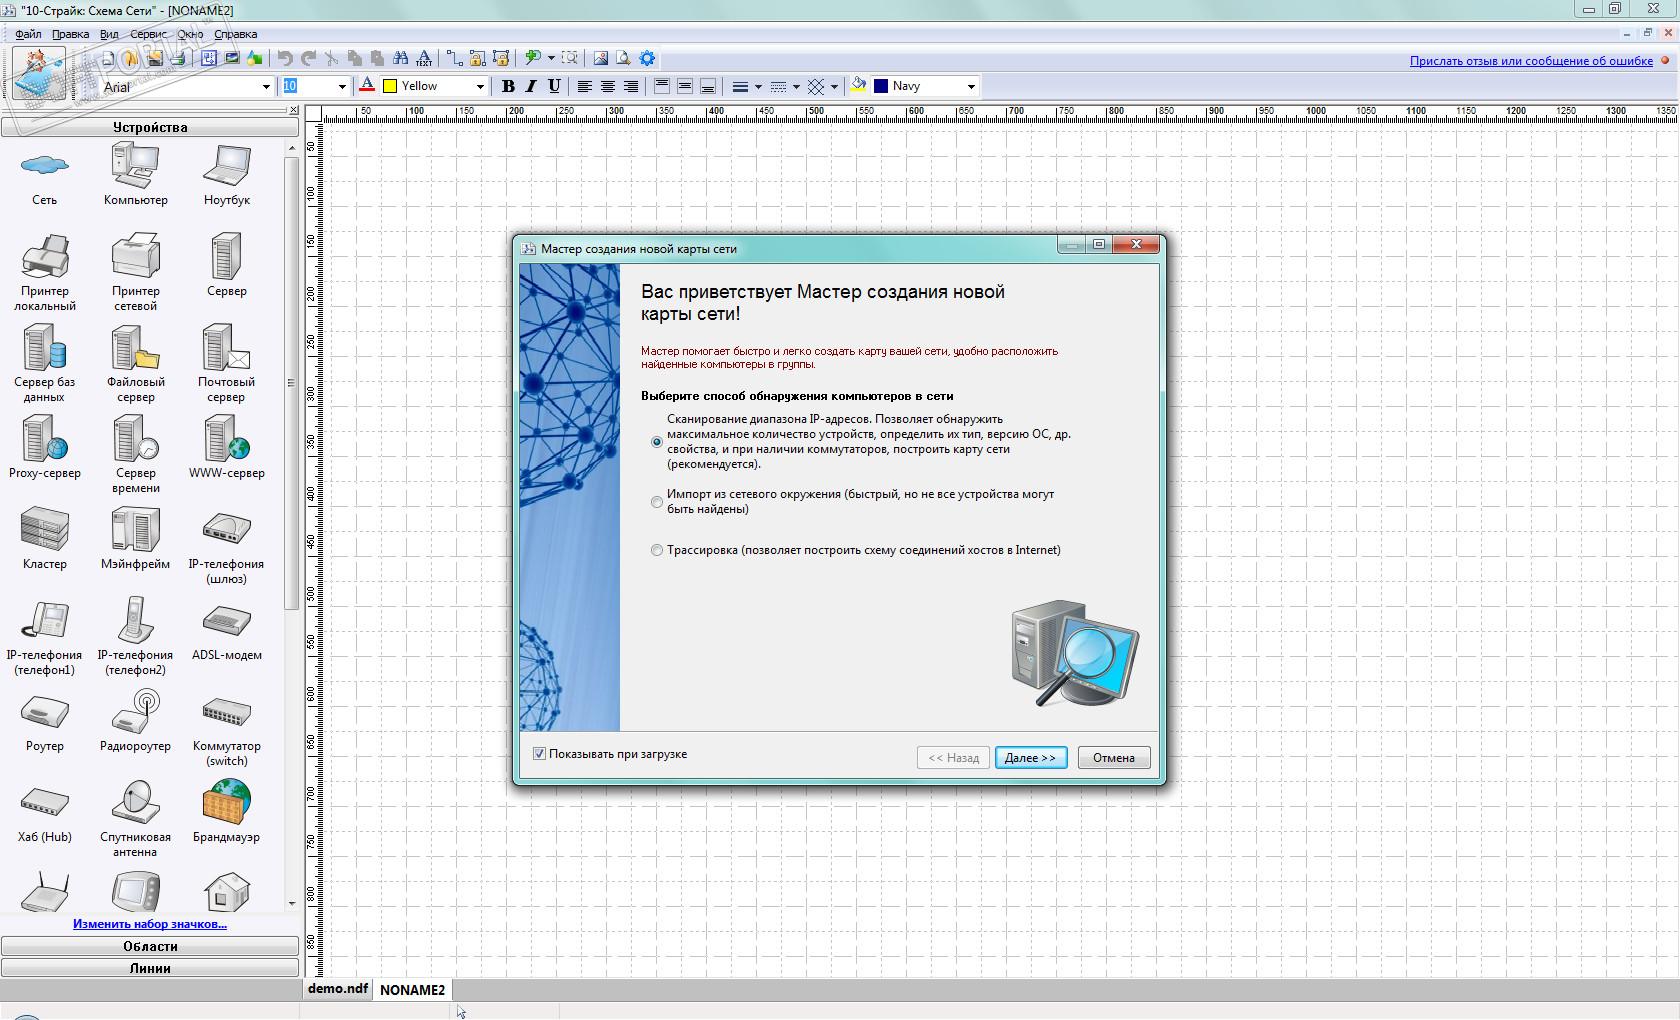Toggle the Показывать при загрузке checkbox
The image size is (1680, 1020).
point(539,754)
